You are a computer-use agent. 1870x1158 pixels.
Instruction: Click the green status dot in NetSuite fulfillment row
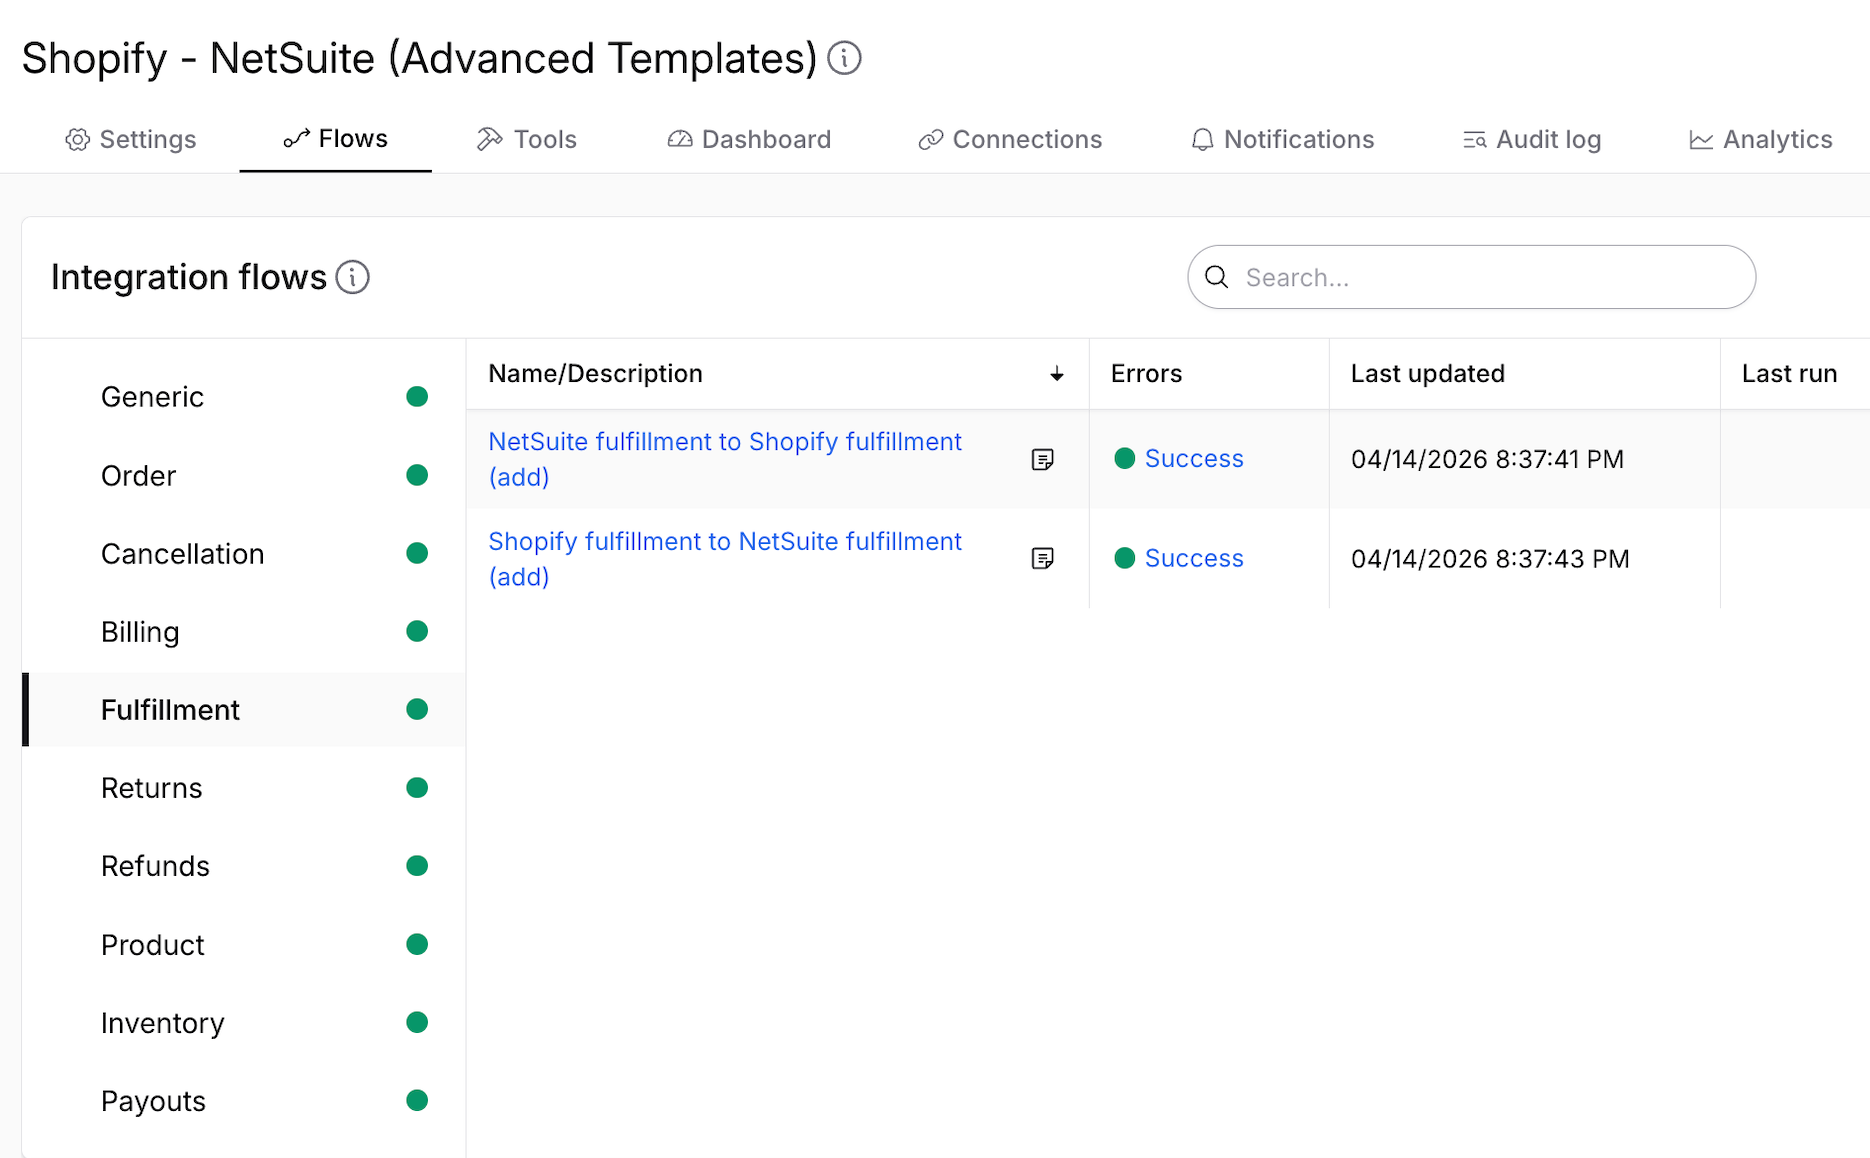click(x=1124, y=458)
